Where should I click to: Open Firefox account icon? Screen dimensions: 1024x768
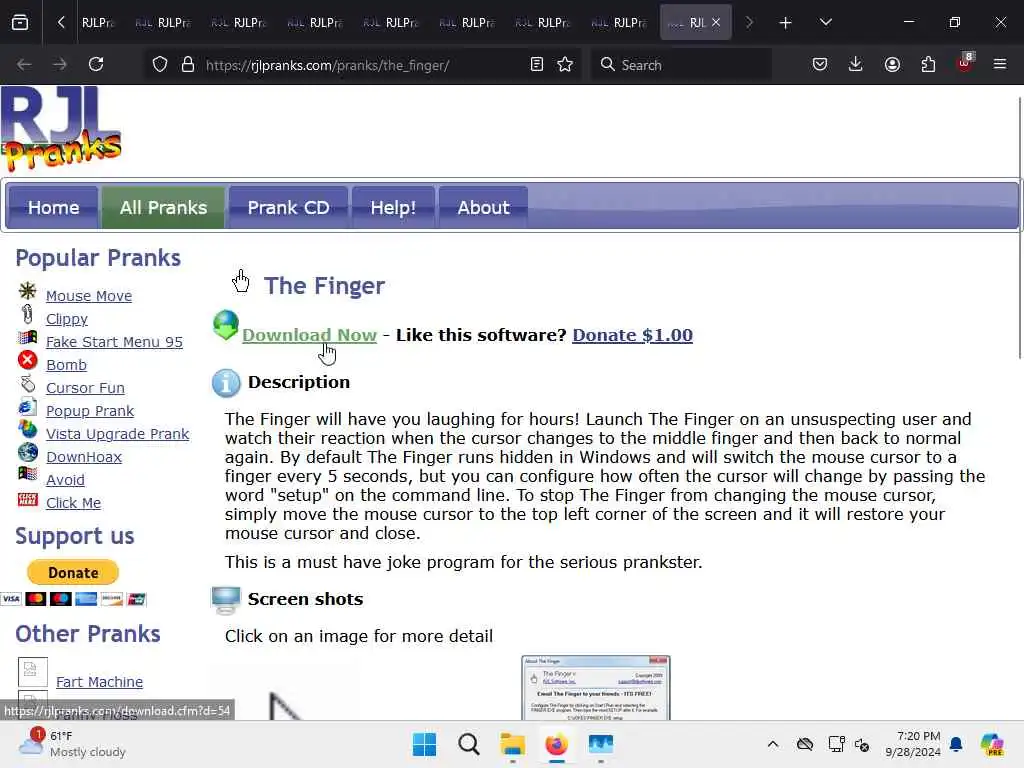[x=892, y=64]
